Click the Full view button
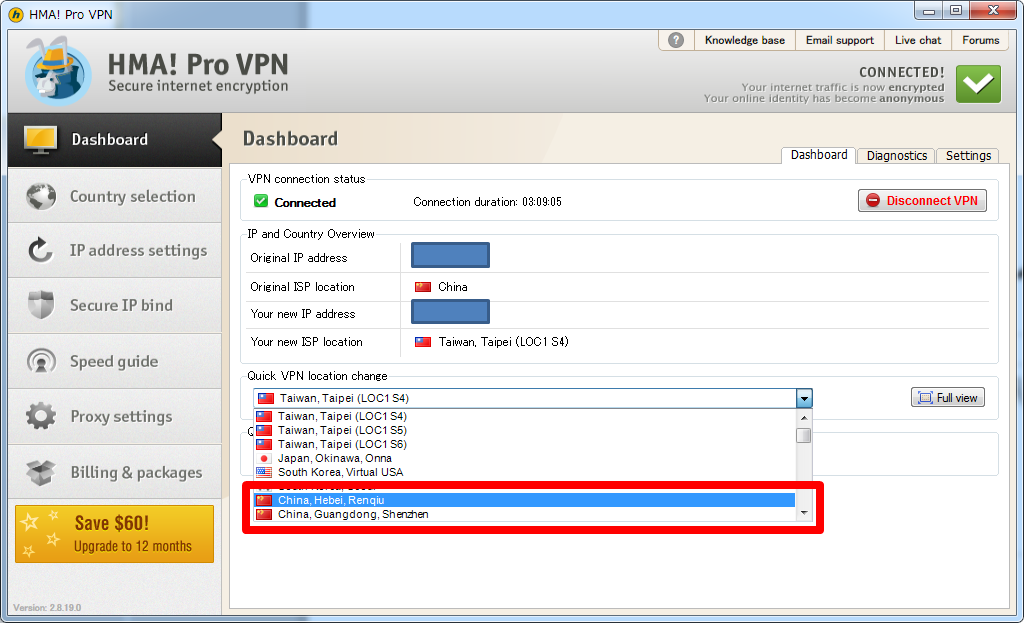This screenshot has width=1024, height=623. 948,398
